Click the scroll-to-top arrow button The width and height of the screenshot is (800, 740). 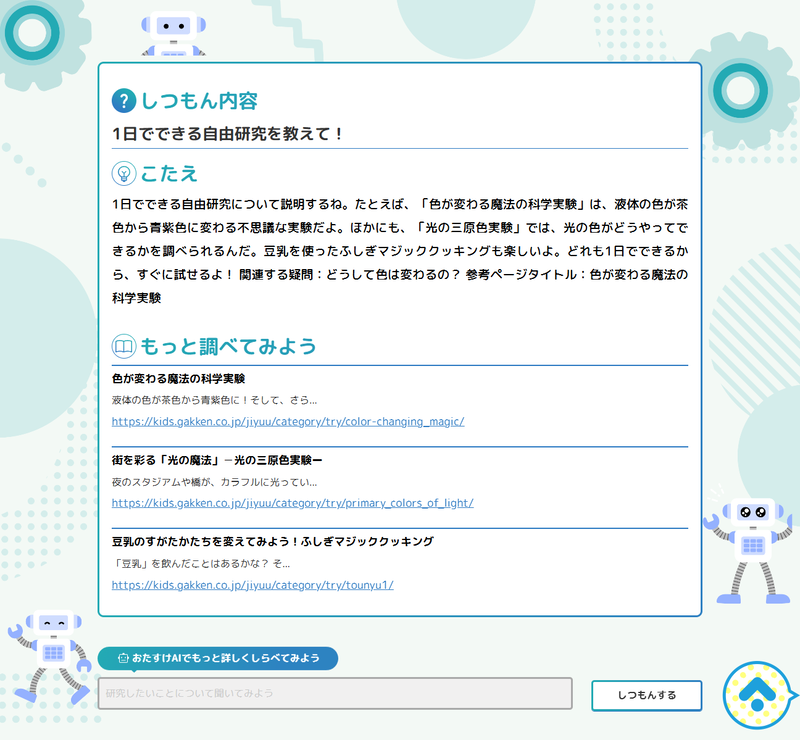(757, 695)
